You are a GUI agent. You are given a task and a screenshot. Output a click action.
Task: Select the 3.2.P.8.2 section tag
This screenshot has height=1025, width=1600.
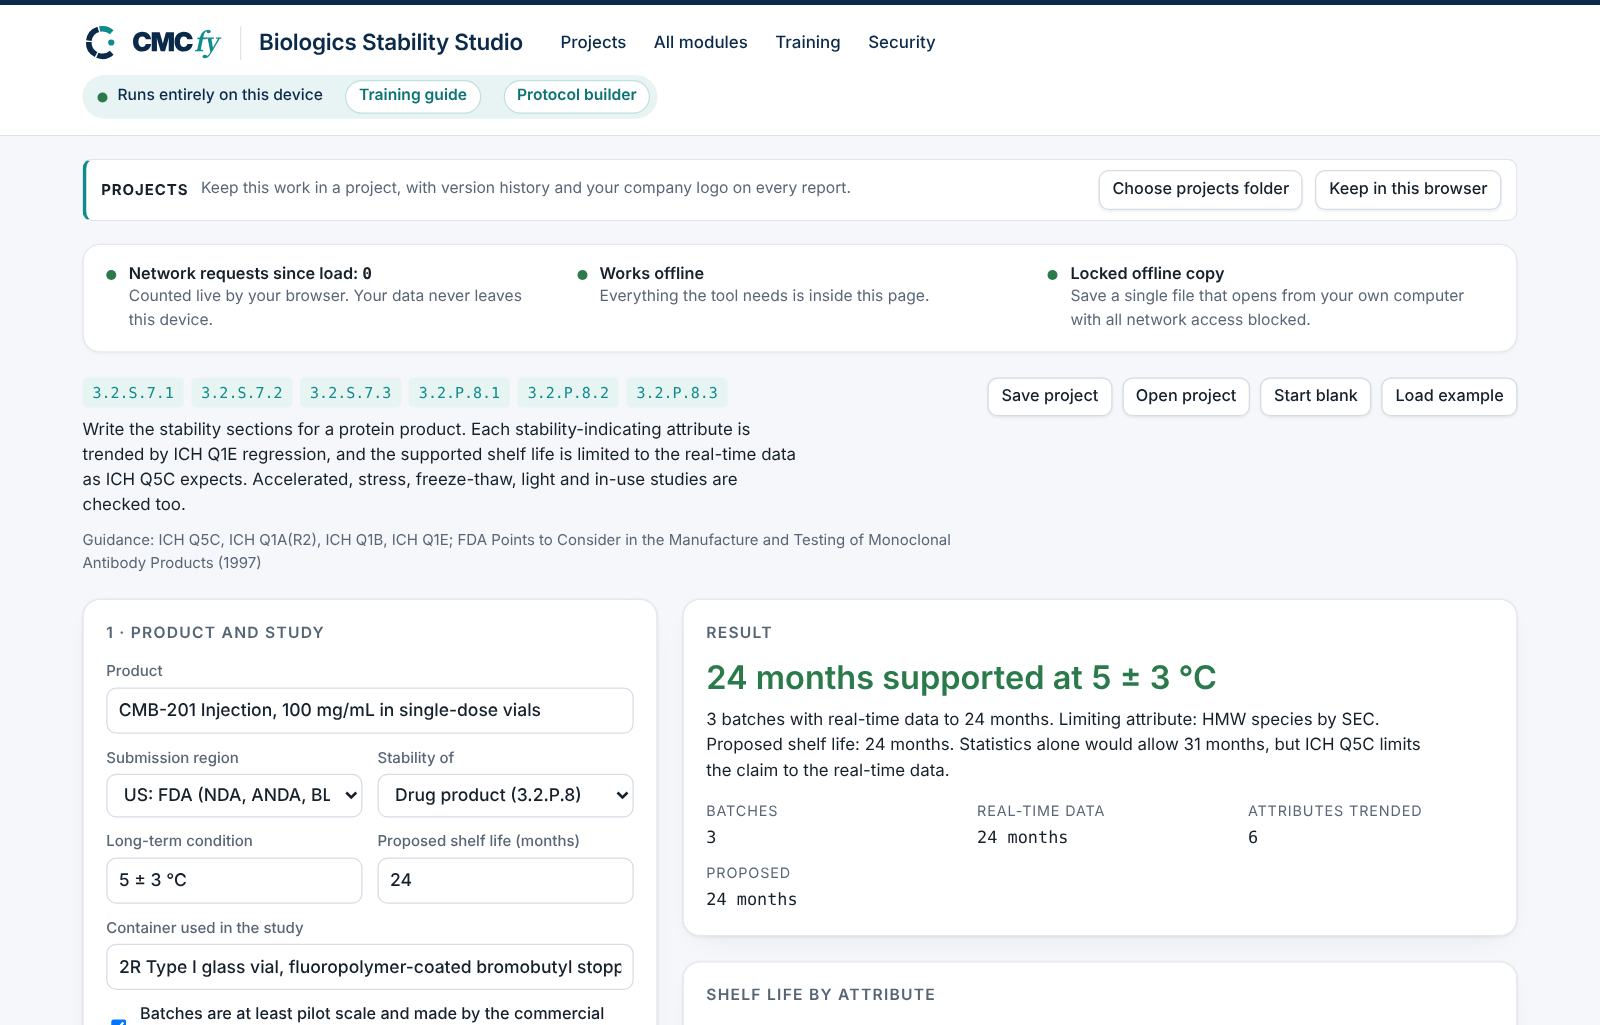(x=568, y=393)
